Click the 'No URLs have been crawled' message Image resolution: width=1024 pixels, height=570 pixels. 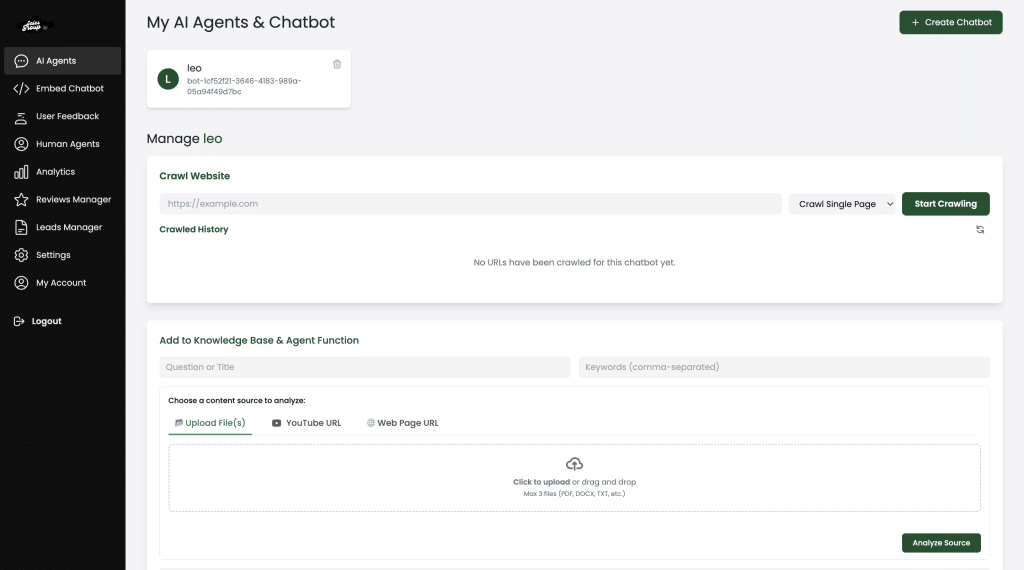coord(574,262)
